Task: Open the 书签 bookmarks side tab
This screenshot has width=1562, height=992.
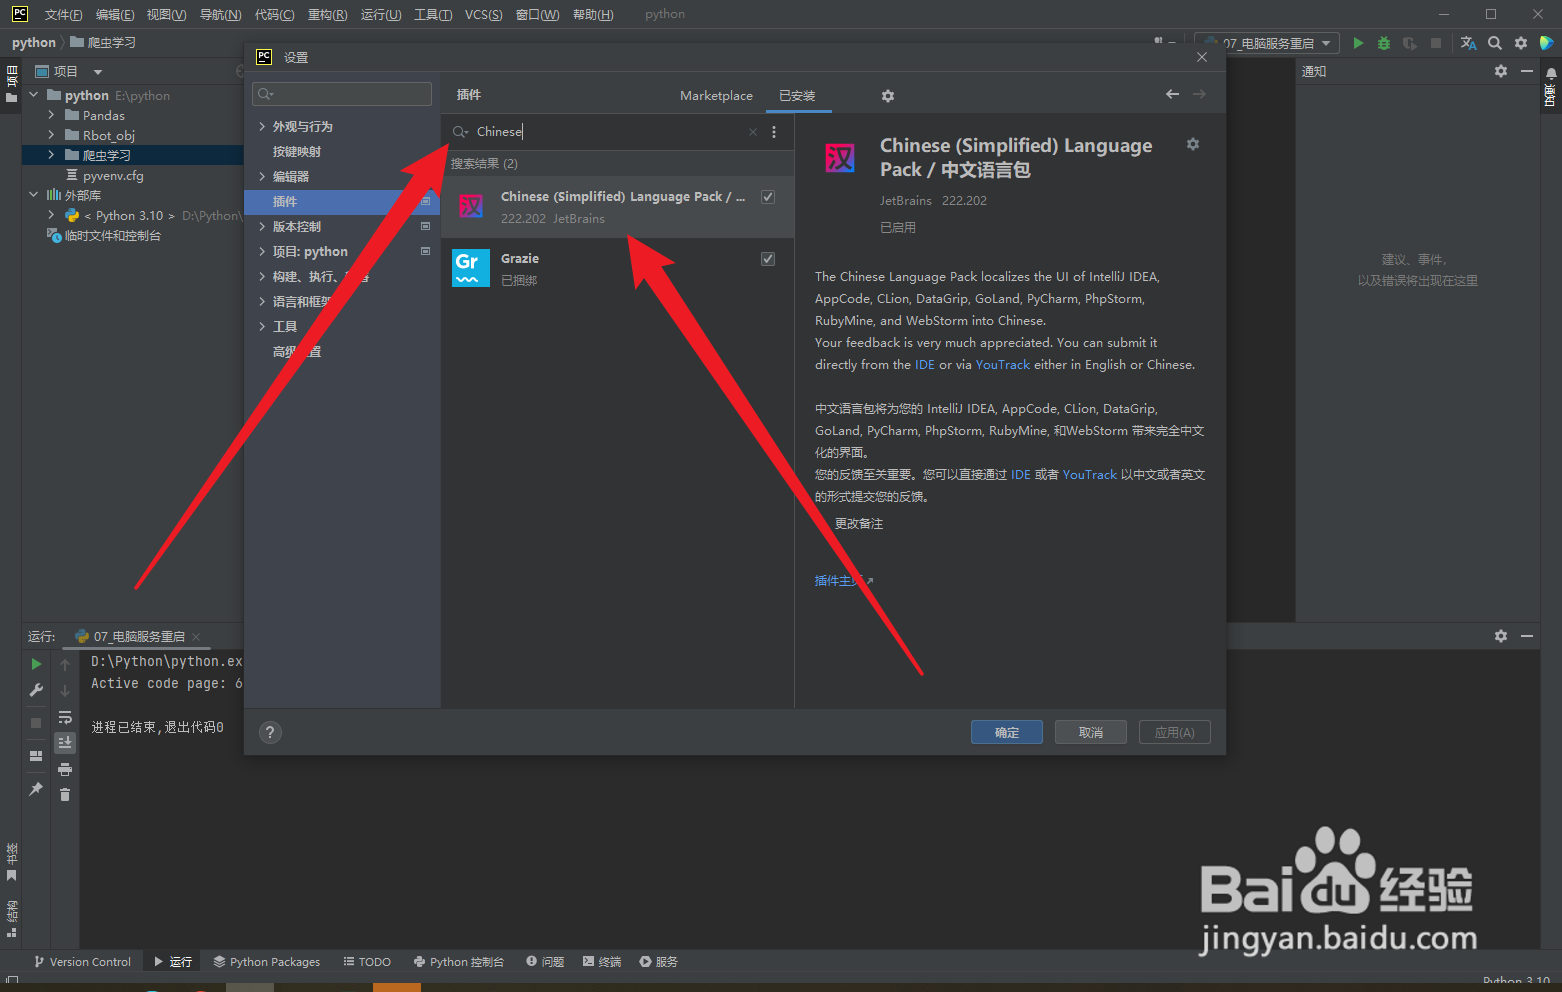Action: [12, 862]
